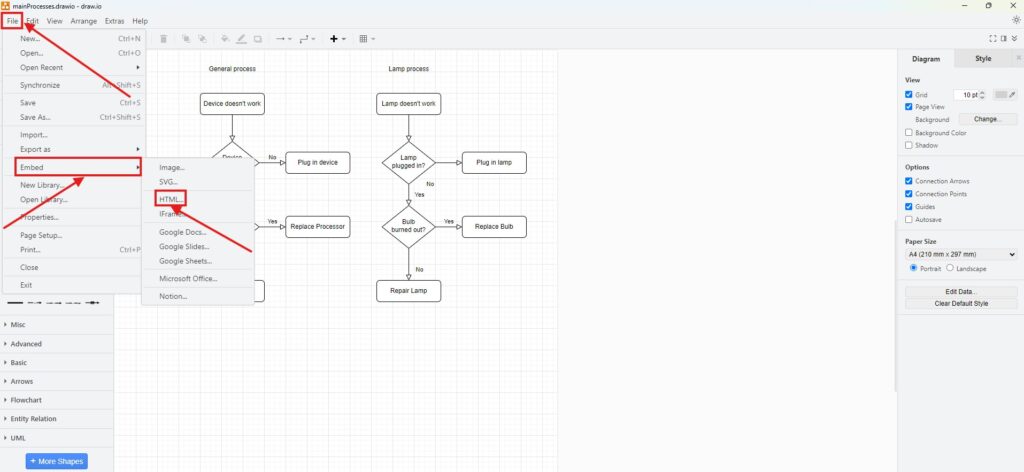Toggle the format panel icon
The image size is (1024, 472).
[1004, 39]
